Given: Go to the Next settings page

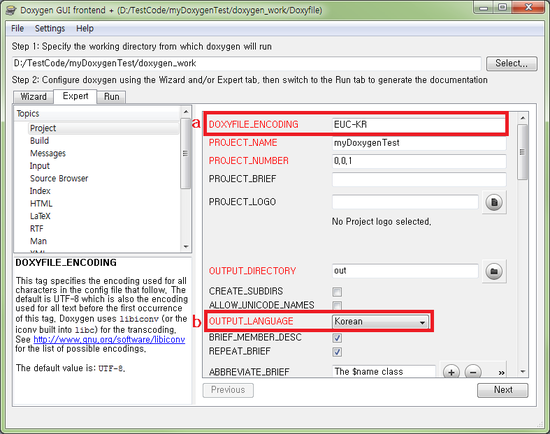Looking at the screenshot, I should (503, 390).
